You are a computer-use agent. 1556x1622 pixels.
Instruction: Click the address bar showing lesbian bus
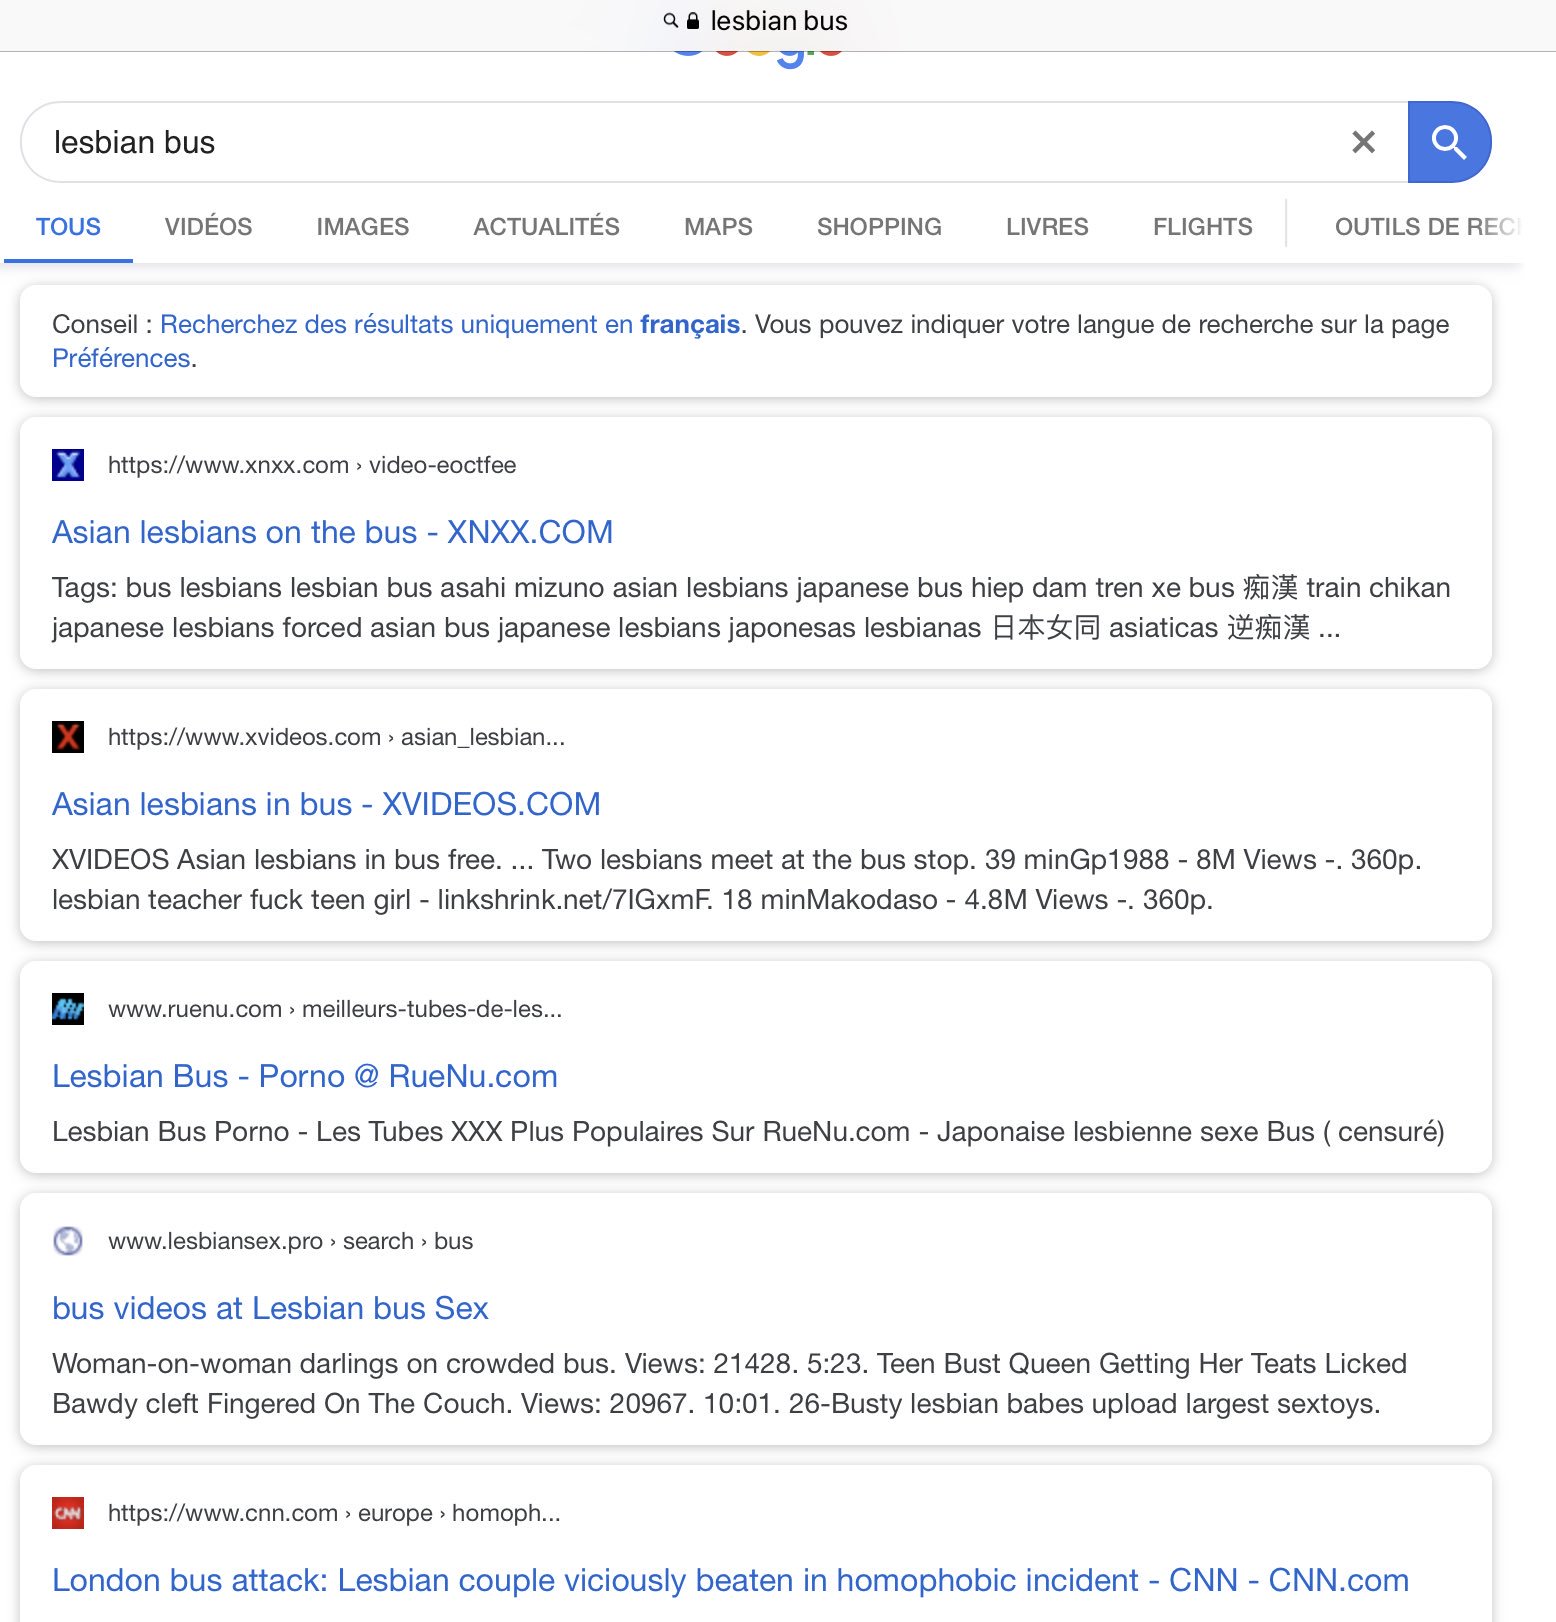coord(778,21)
